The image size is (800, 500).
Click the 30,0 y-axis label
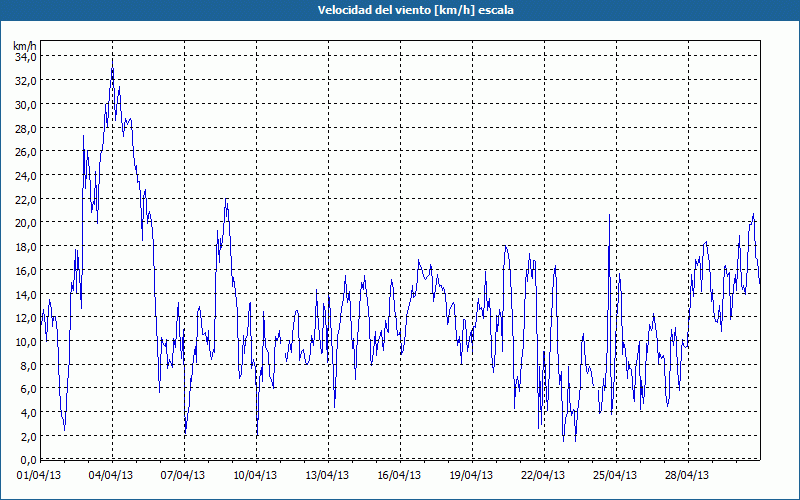(26, 105)
